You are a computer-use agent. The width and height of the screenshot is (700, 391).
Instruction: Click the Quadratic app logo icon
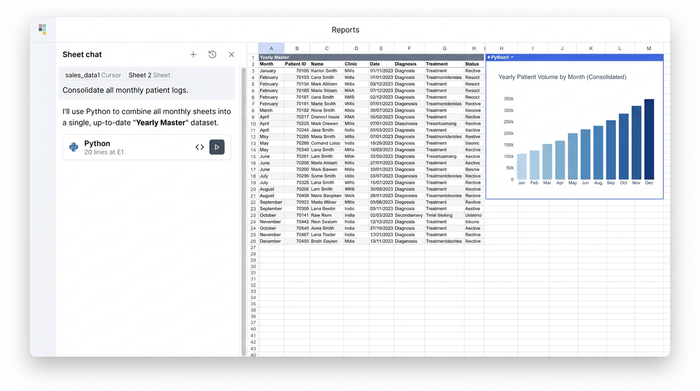[x=42, y=29]
